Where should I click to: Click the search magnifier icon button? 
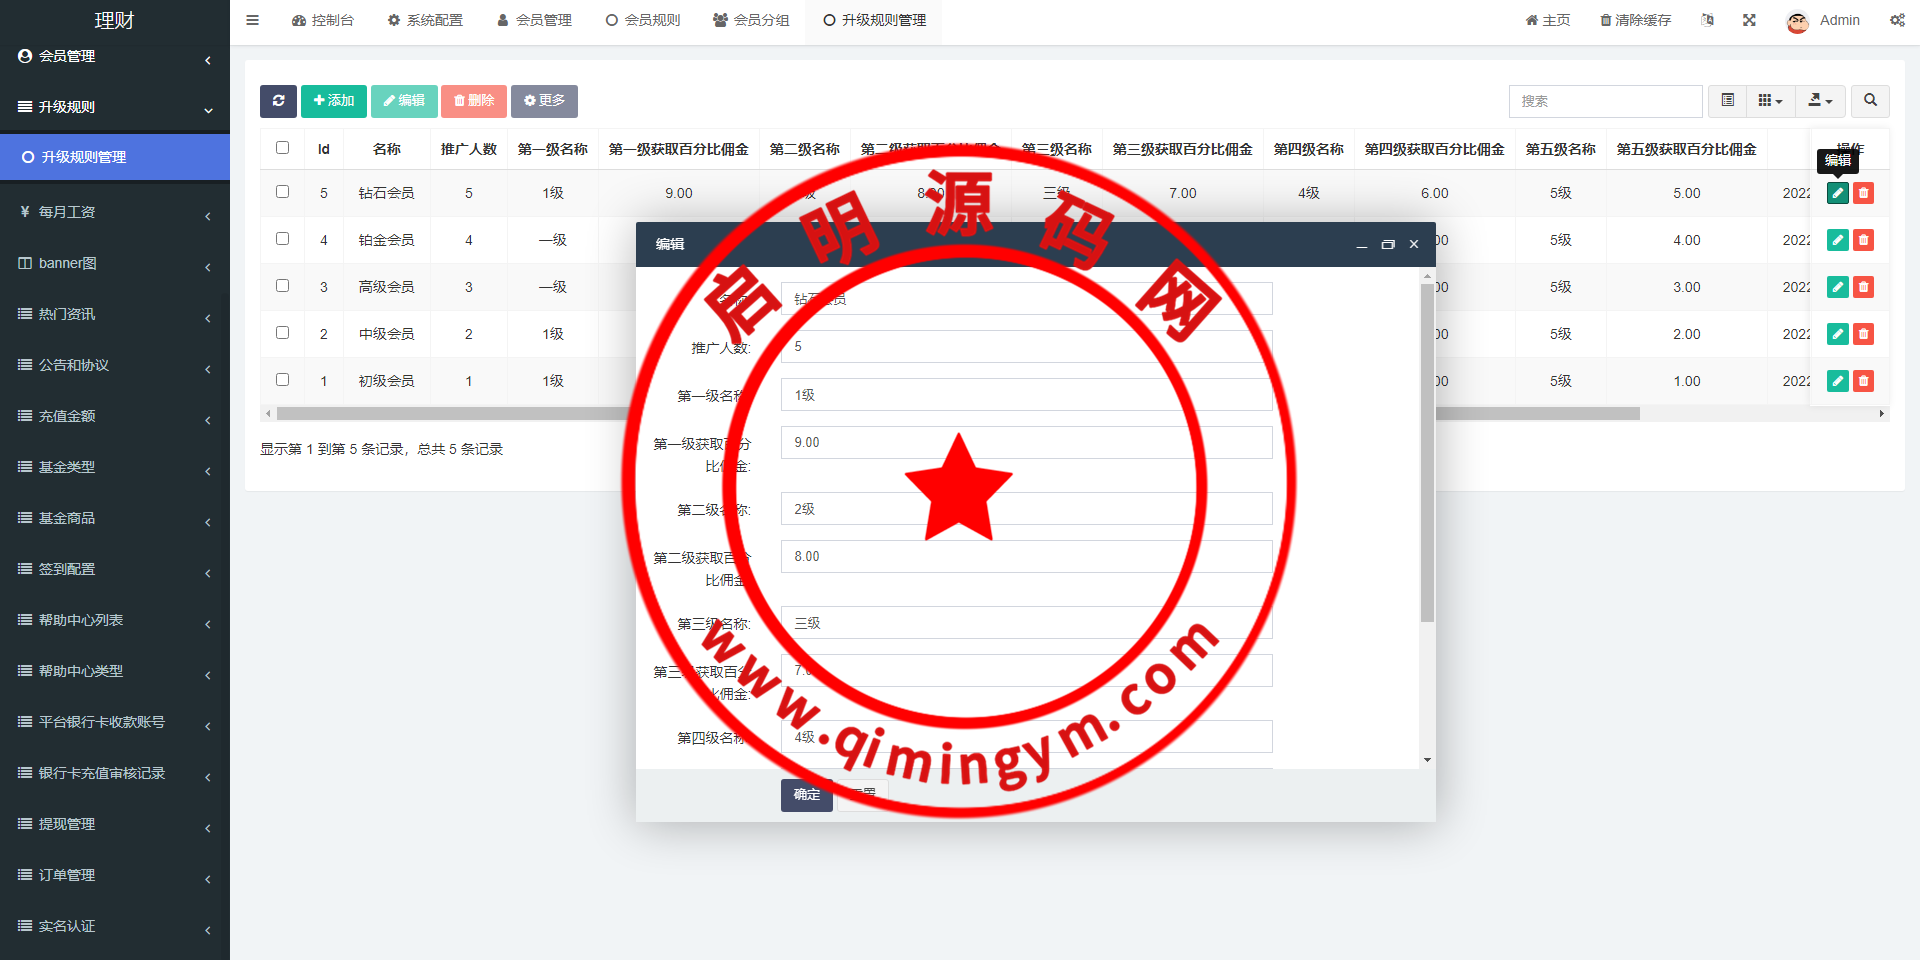pyautogui.click(x=1870, y=101)
